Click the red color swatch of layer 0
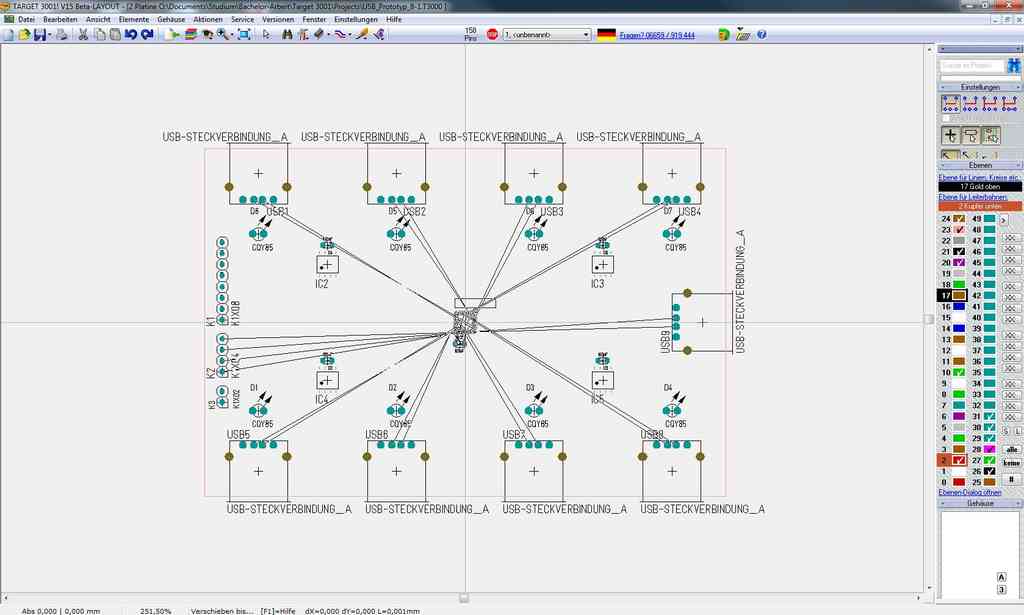 tap(959, 482)
